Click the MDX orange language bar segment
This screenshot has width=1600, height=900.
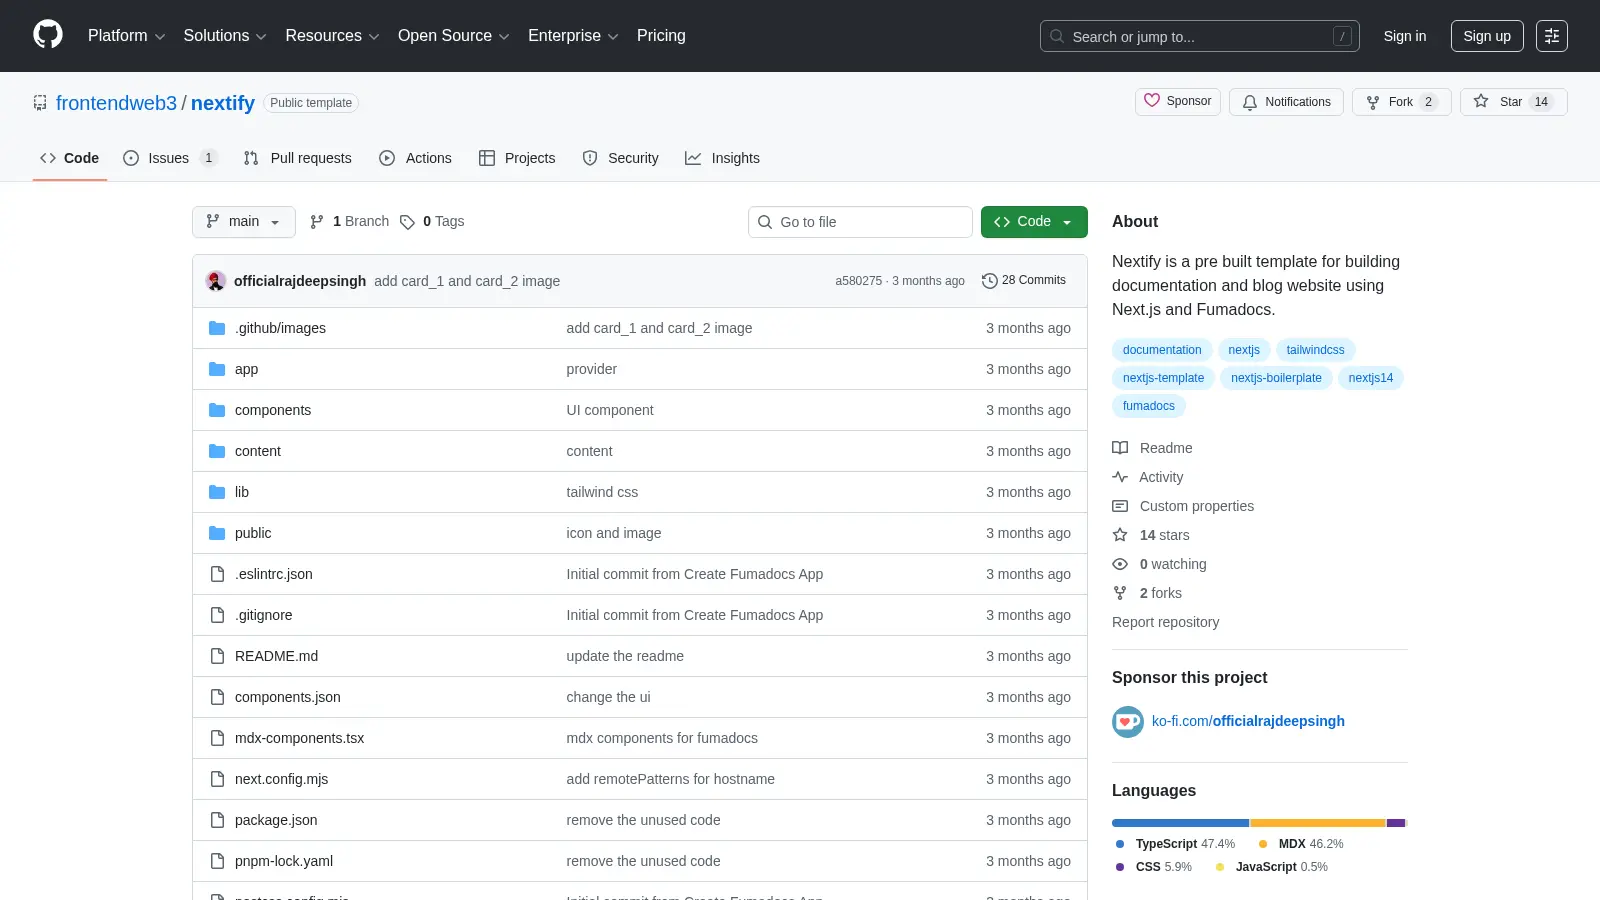click(x=1318, y=823)
